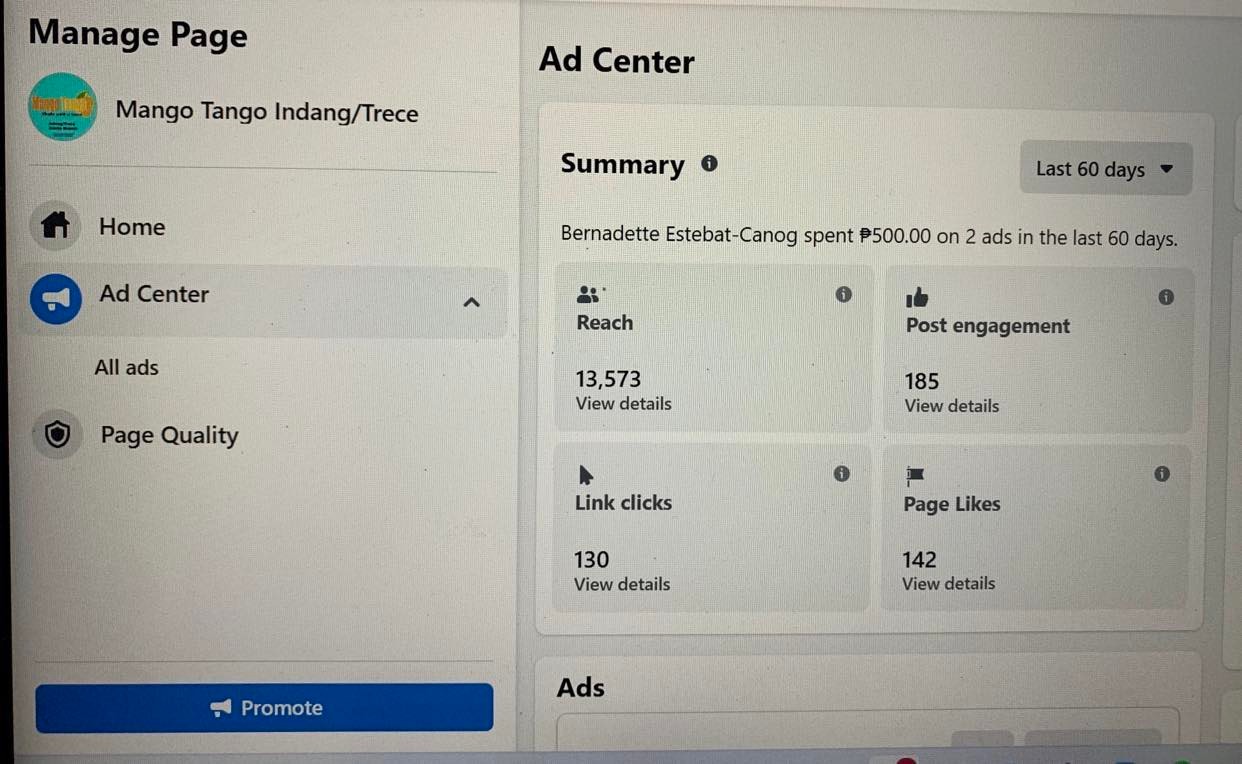Screen dimensions: 1242x764
Task: View details for Link clicks
Action: coord(621,584)
